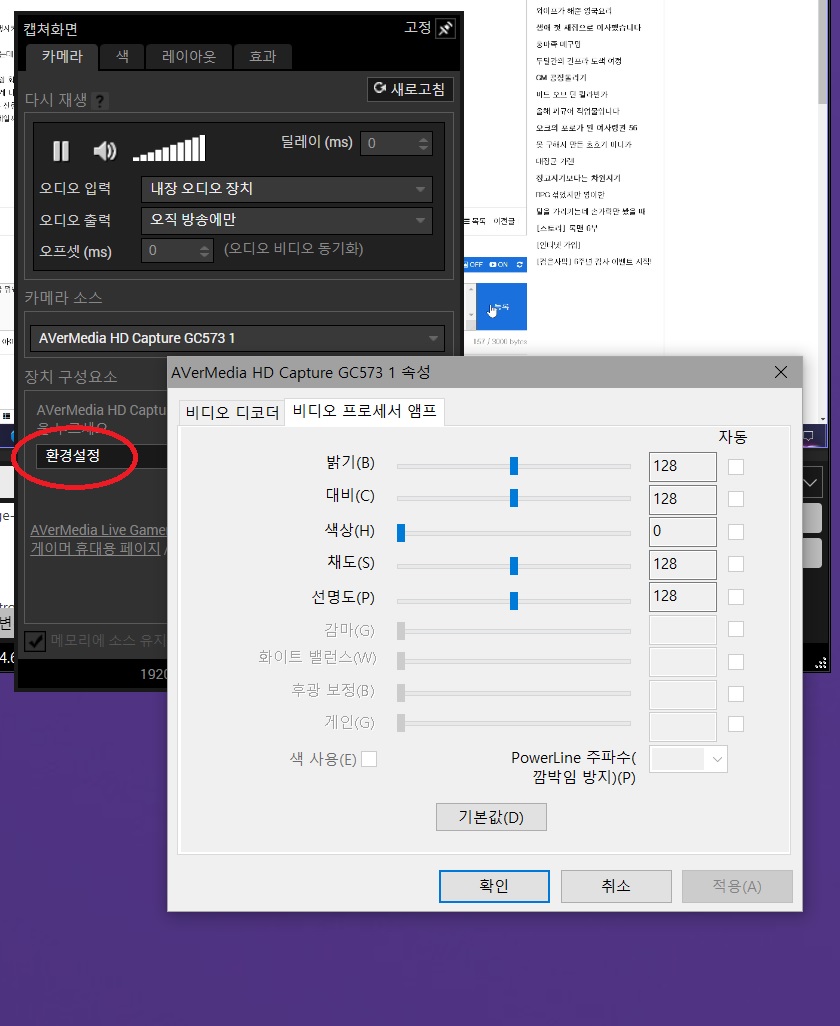The width and height of the screenshot is (840, 1026).
Task: Tick the 자동 checkbox for 화이트 밸런스(W)
Action: tap(736, 662)
